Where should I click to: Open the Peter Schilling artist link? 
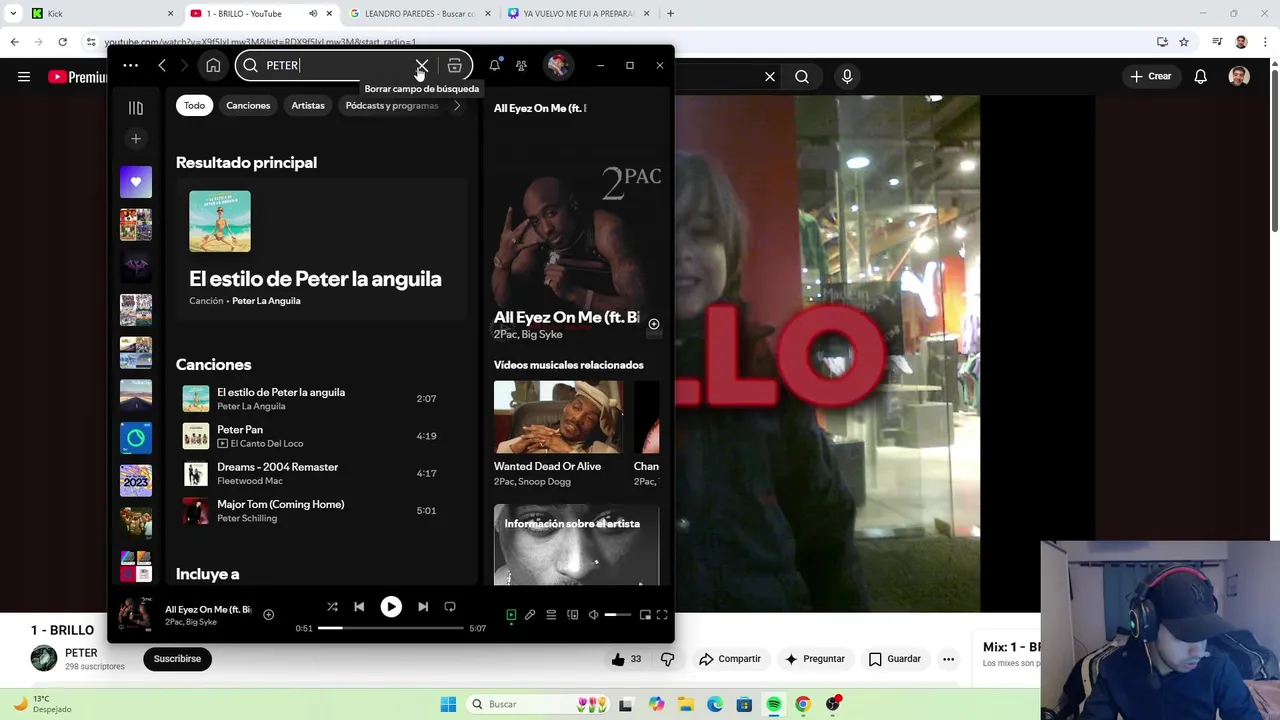[247, 518]
